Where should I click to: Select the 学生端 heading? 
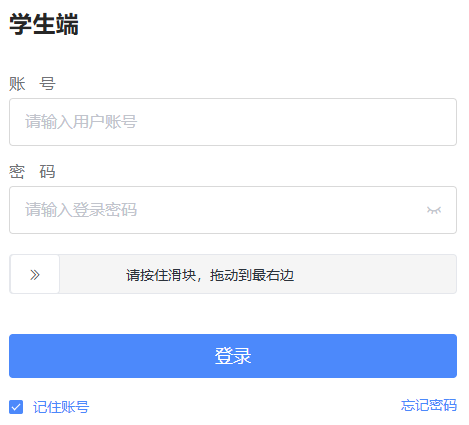44,24
